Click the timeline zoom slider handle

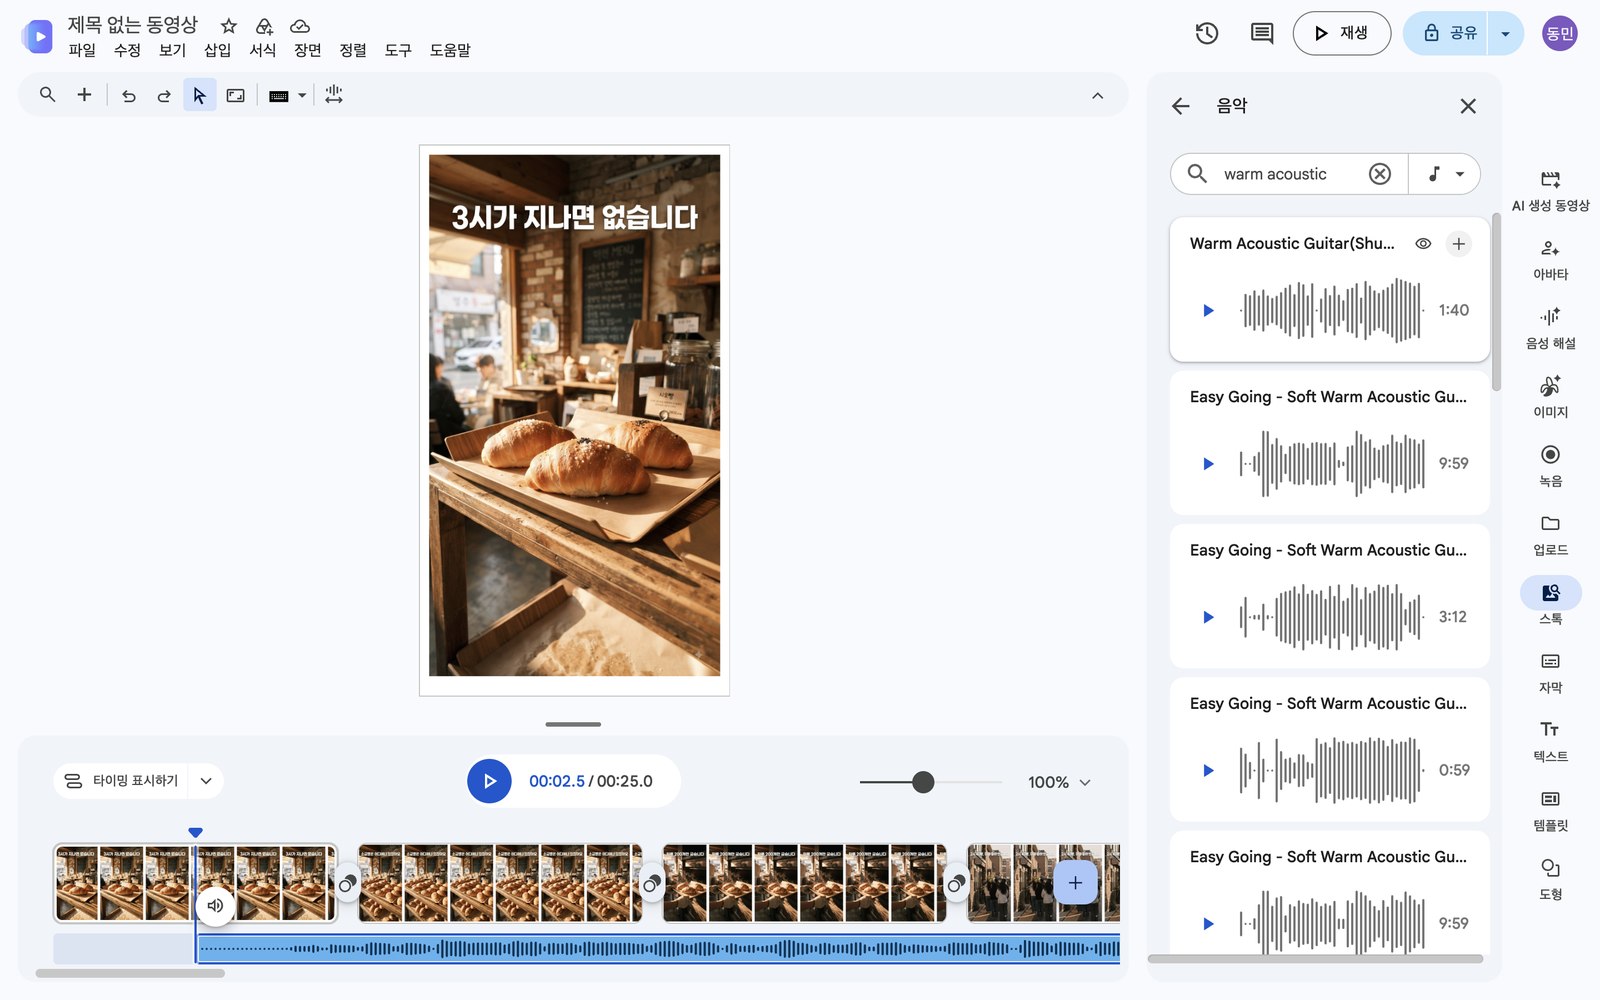point(923,782)
